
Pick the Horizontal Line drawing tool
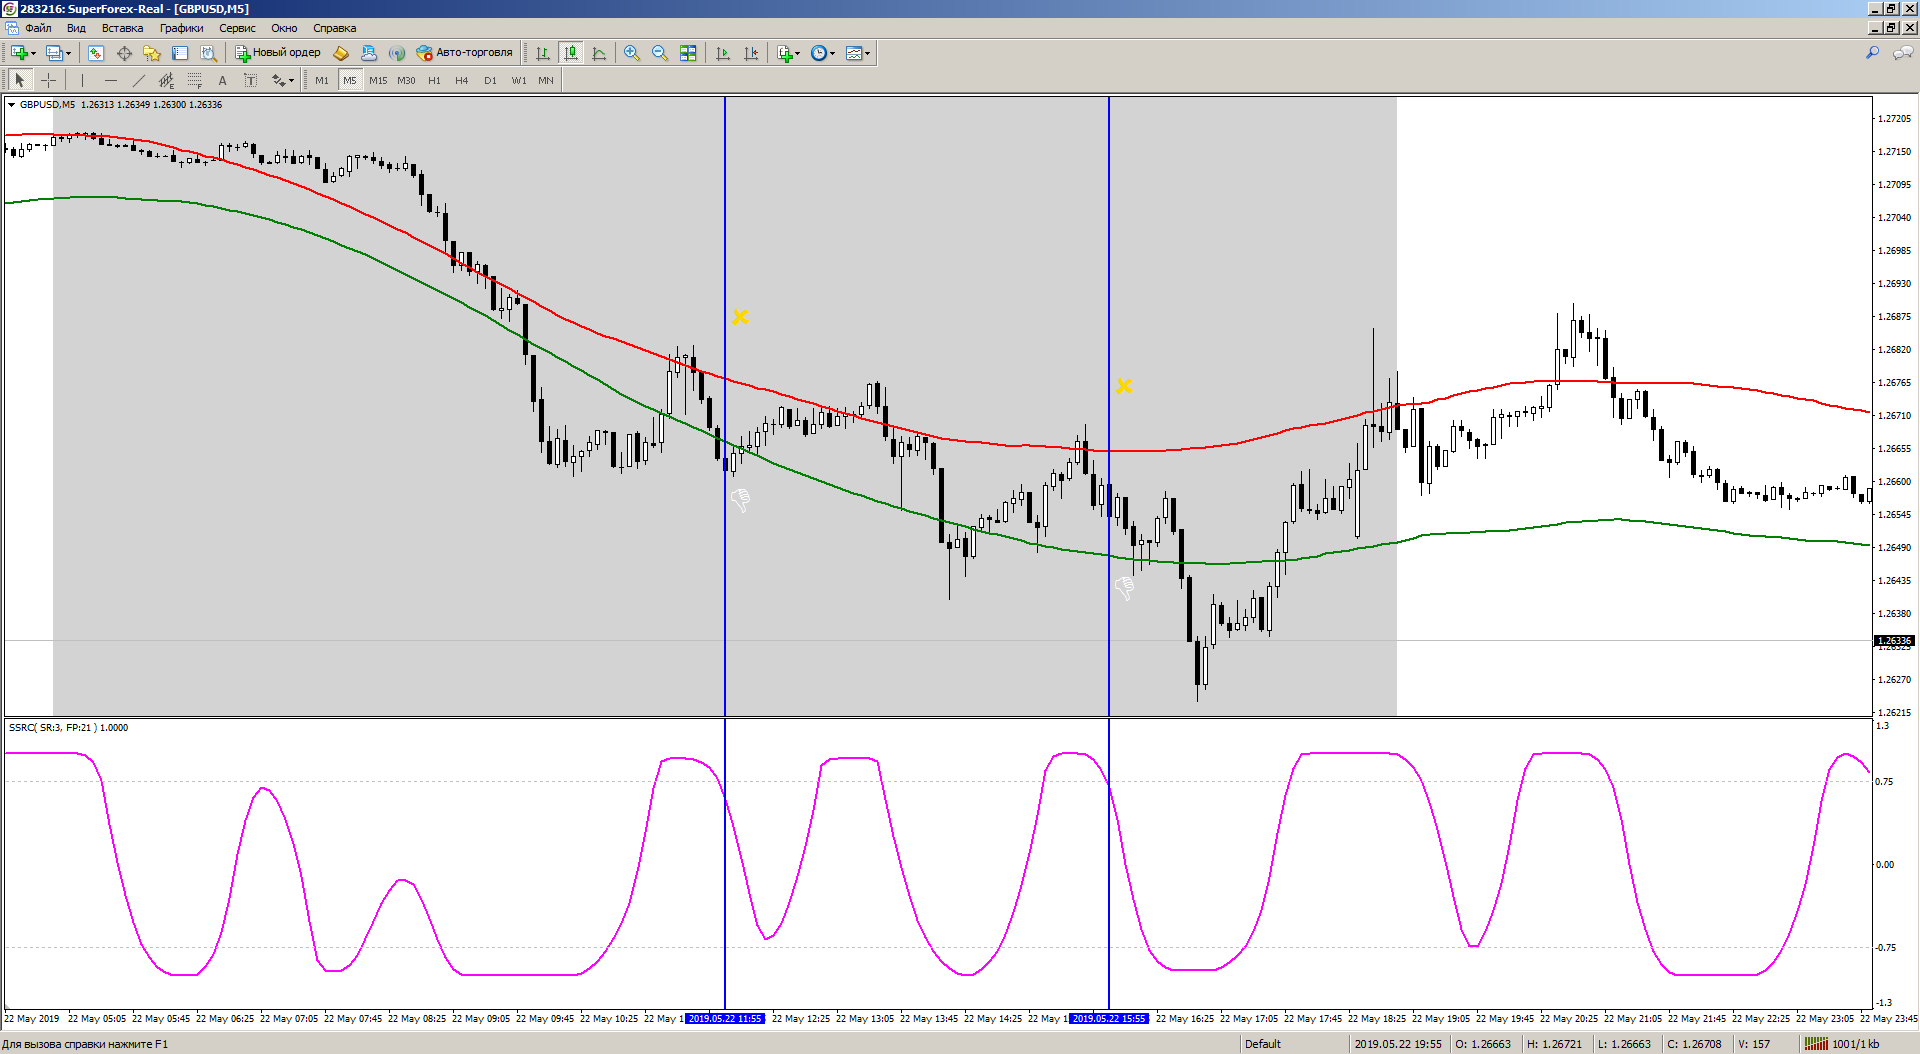(x=110, y=80)
